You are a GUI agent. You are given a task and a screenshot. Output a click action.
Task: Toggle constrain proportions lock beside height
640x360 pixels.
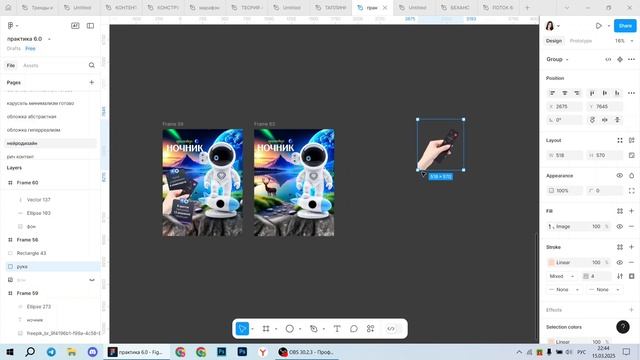(x=631, y=156)
